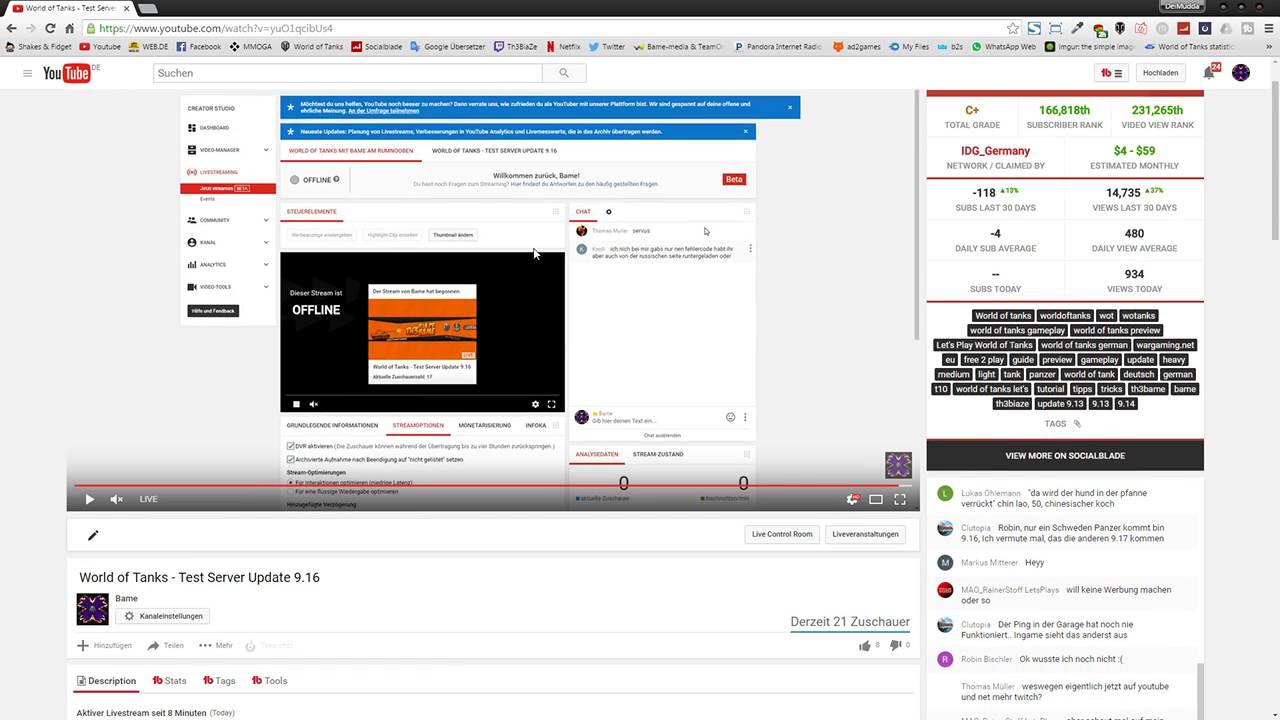Switch to Streamoptionen tab

click(418, 425)
